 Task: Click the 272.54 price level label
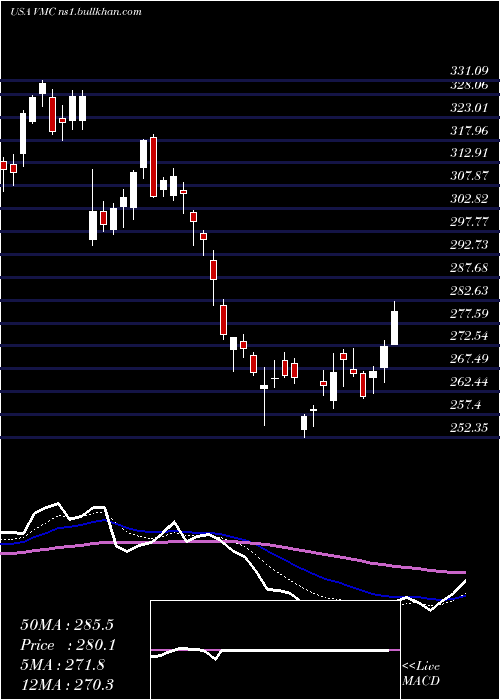[x=469, y=337]
